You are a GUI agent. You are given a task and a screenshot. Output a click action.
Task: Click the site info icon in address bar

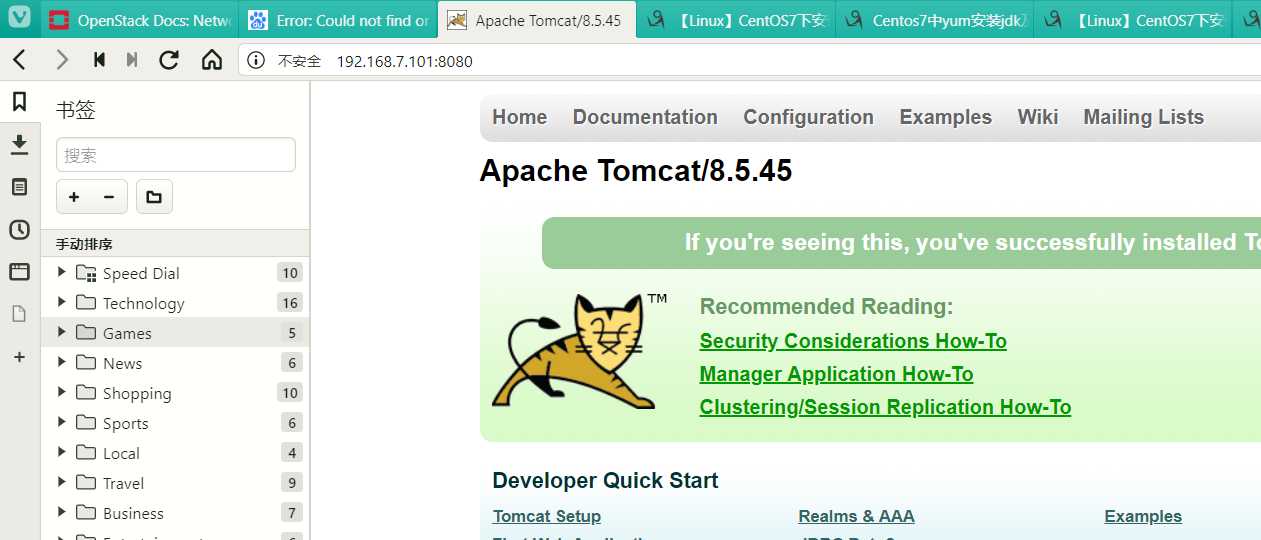click(x=256, y=61)
